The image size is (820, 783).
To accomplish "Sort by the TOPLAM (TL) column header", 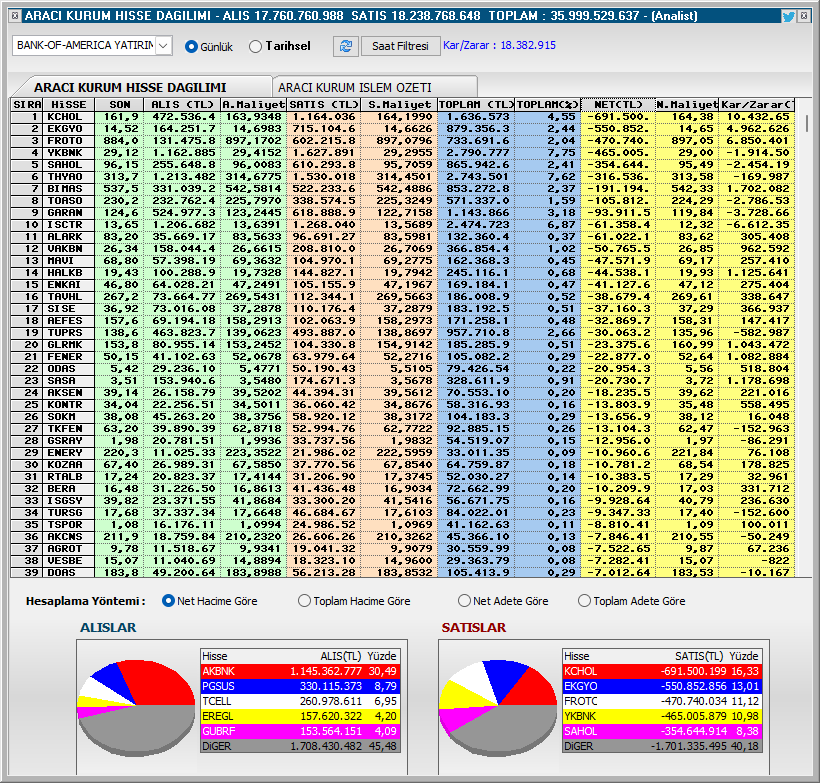I will click(x=476, y=105).
